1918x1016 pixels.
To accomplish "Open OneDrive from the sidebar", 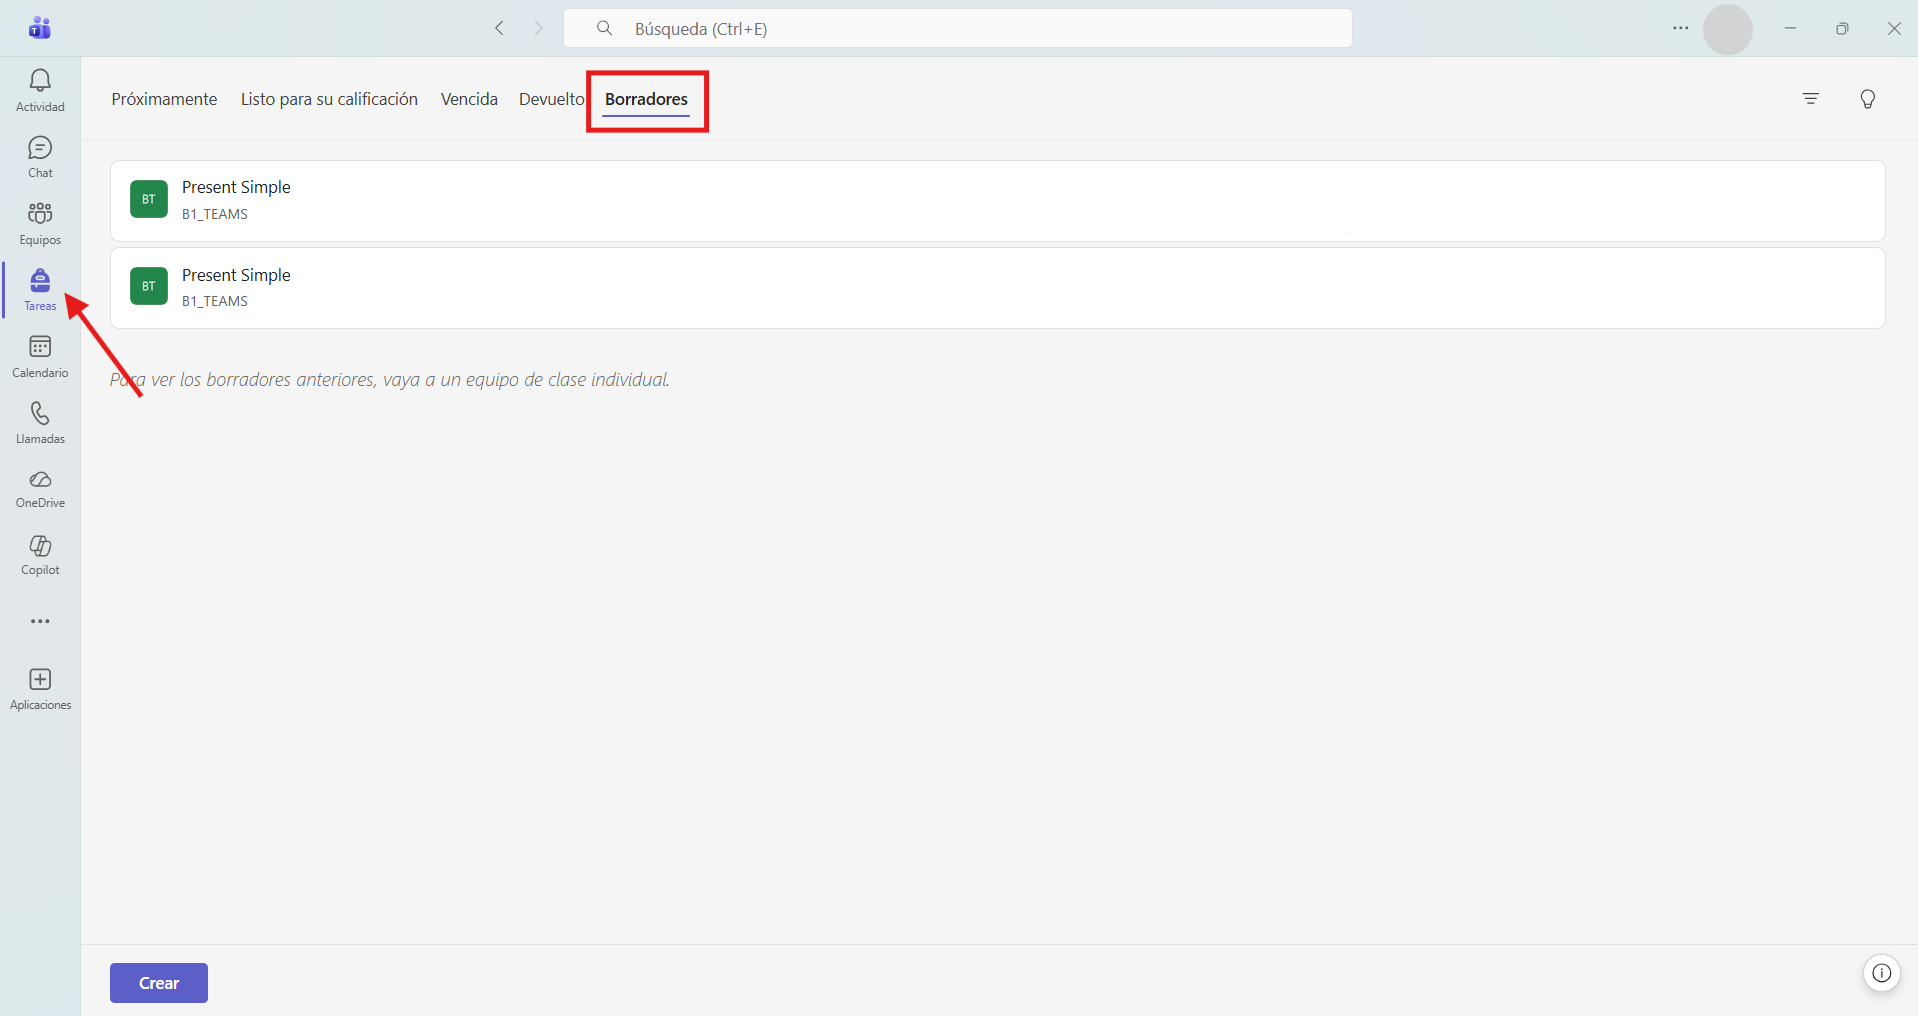I will tap(40, 489).
